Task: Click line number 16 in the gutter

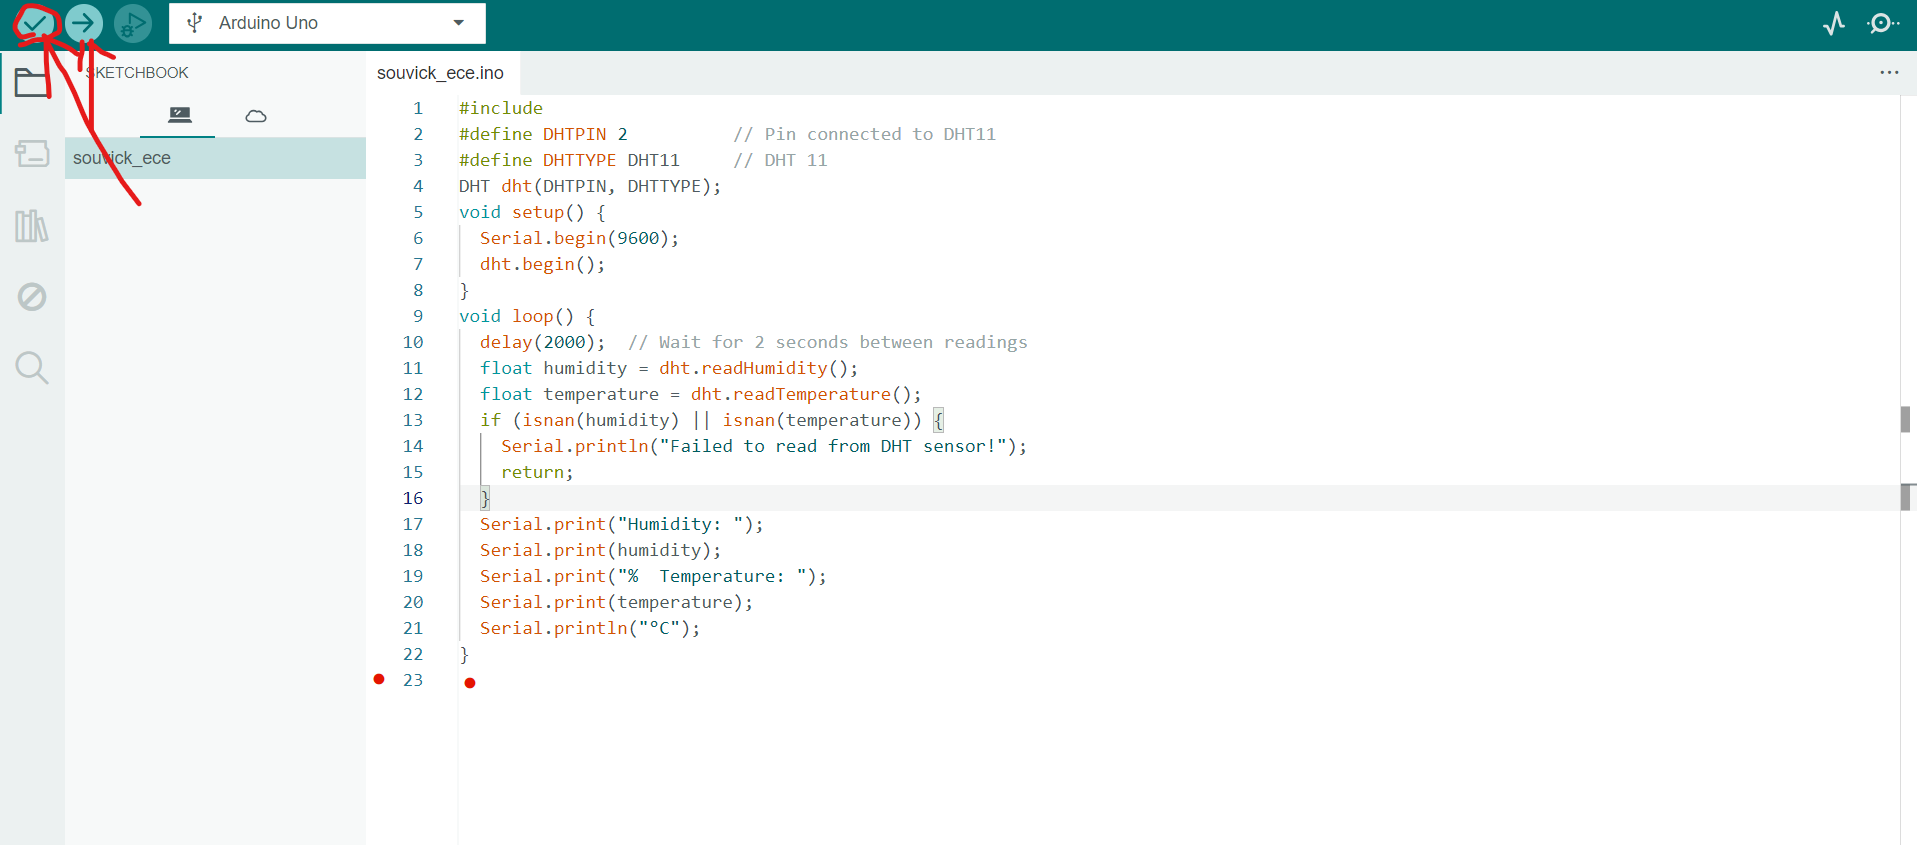Action: pyautogui.click(x=413, y=498)
